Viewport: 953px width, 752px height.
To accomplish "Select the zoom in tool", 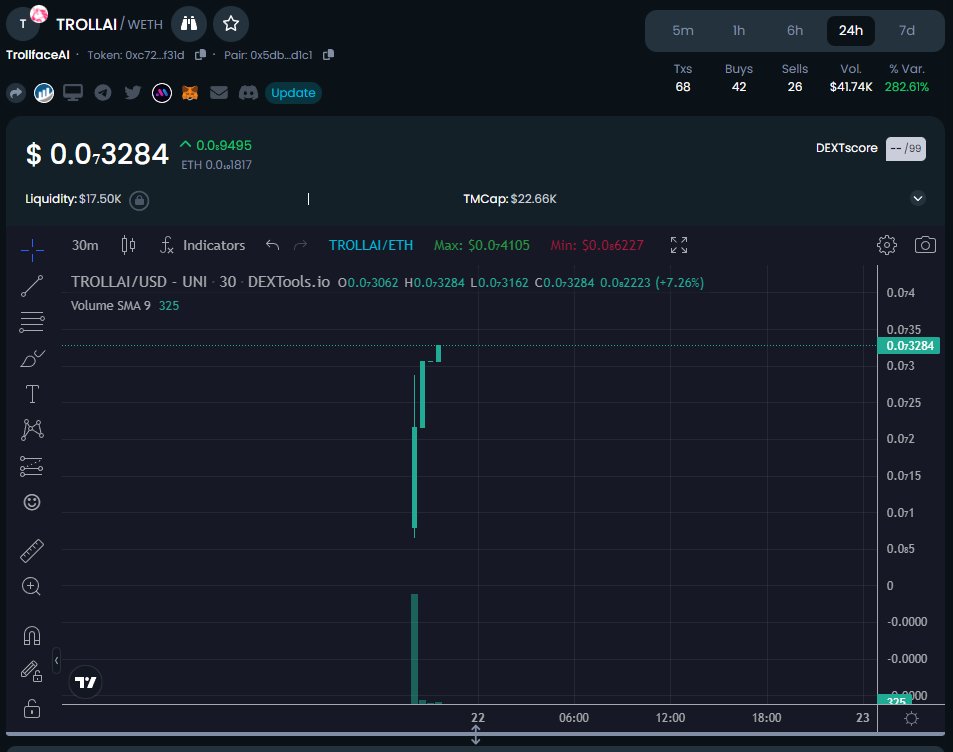I will (x=32, y=587).
